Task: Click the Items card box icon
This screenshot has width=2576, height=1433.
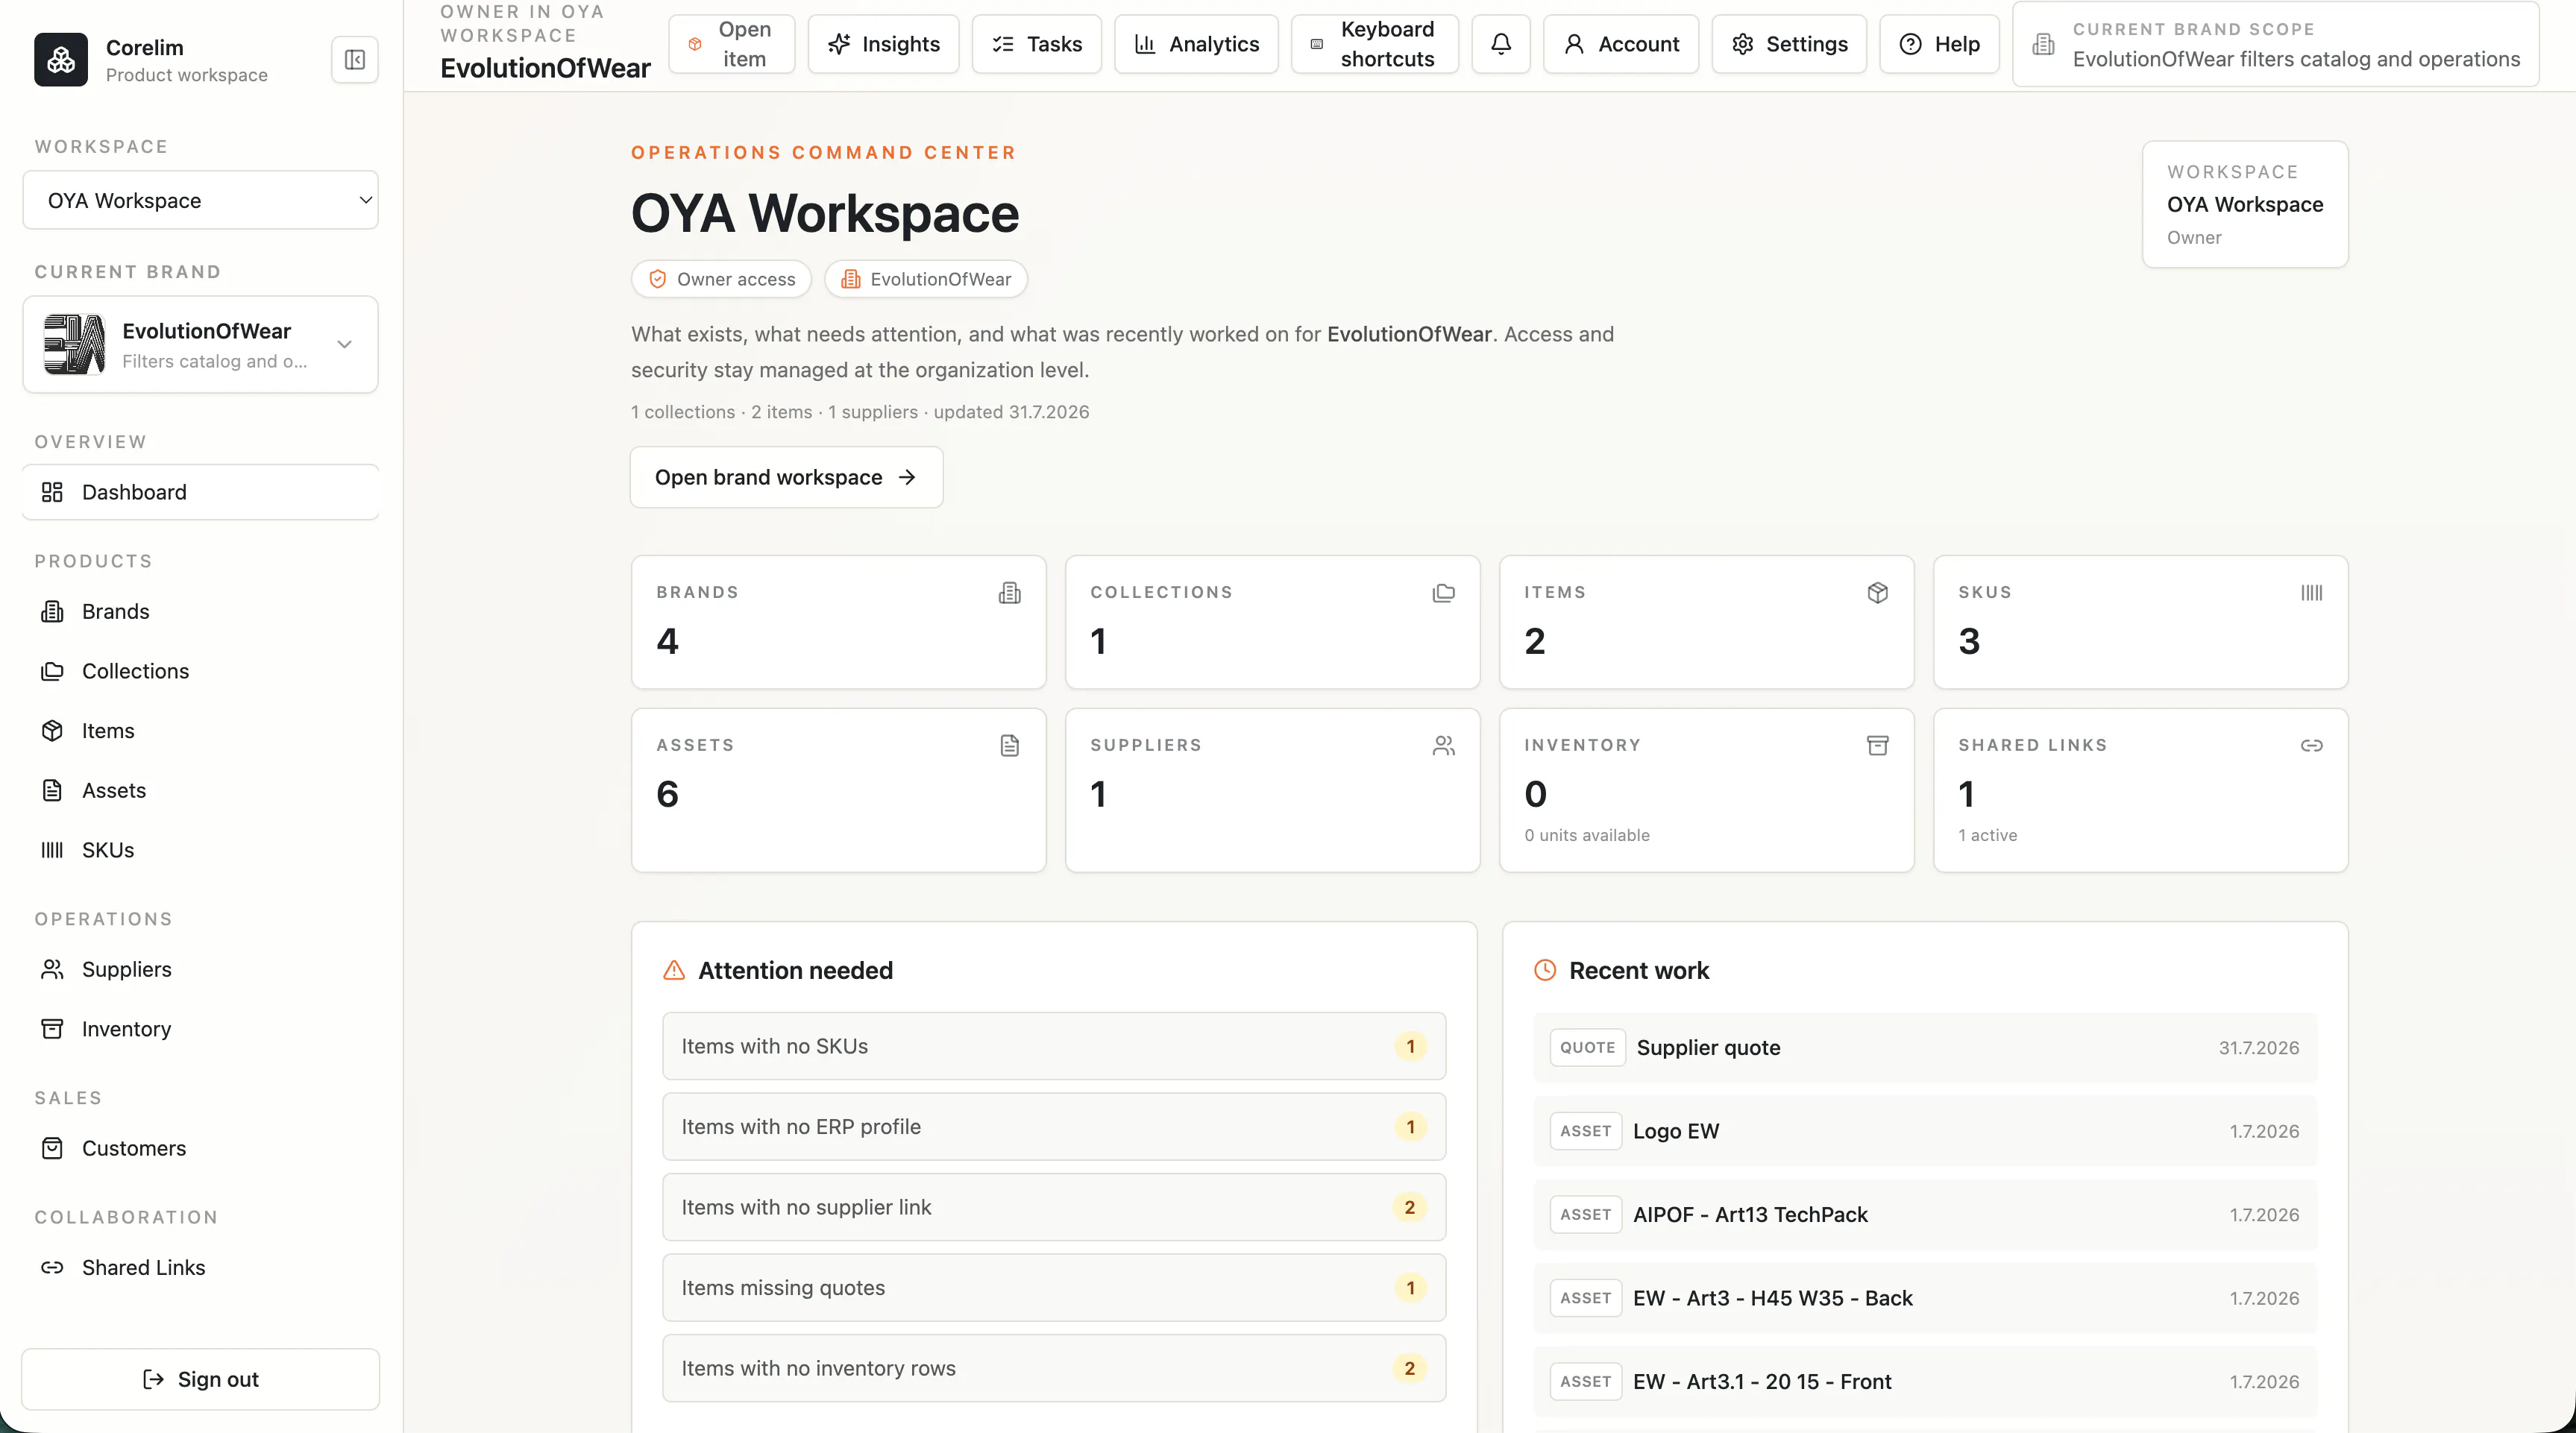Action: (x=1877, y=593)
